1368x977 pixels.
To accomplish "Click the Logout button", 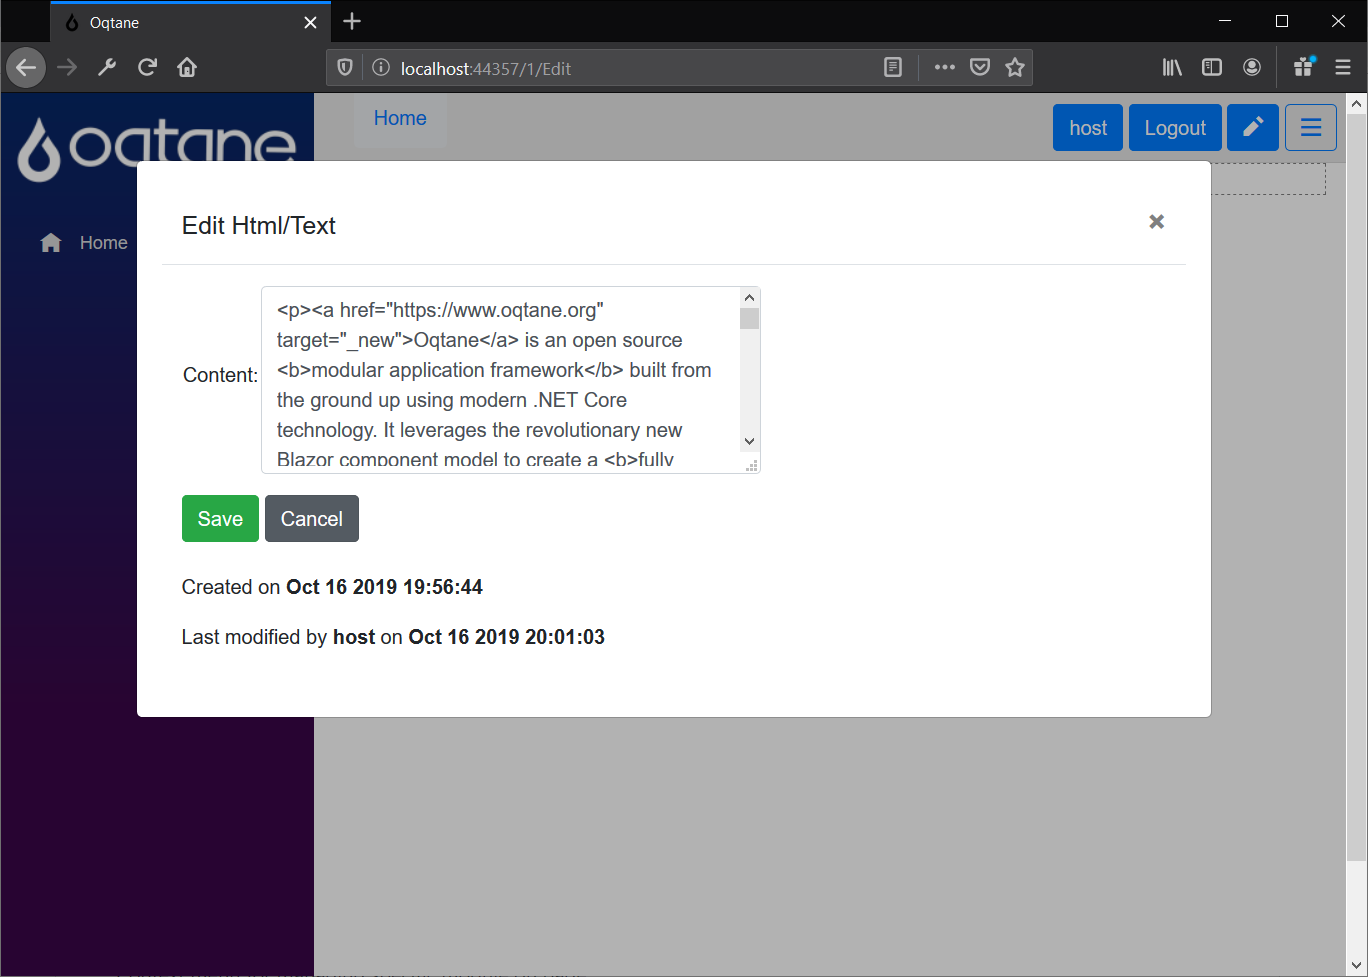I will (x=1175, y=128).
